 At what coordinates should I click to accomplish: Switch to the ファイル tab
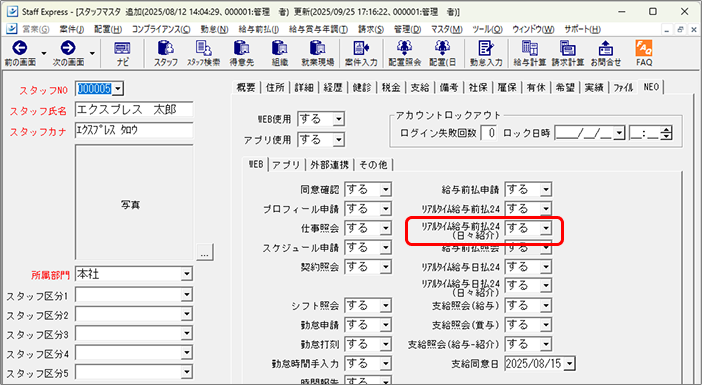tap(623, 88)
